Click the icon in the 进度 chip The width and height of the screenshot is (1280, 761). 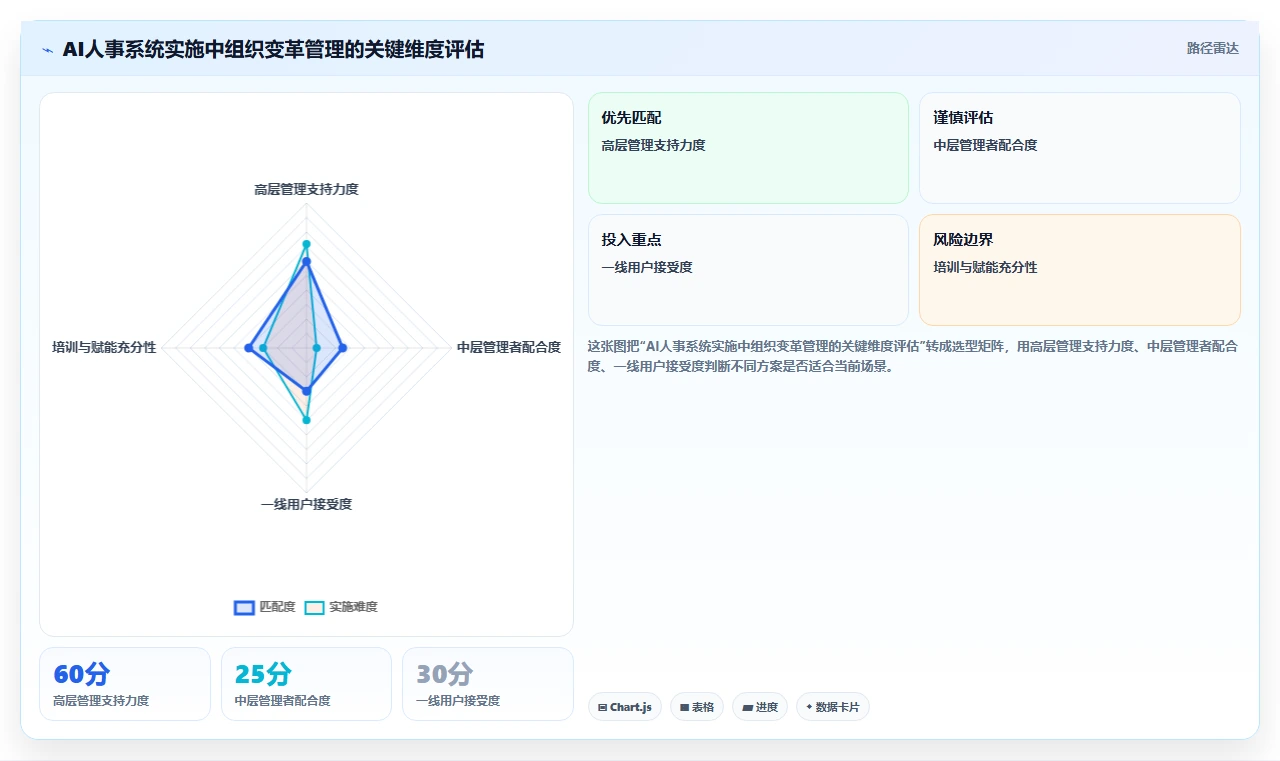[x=747, y=707]
